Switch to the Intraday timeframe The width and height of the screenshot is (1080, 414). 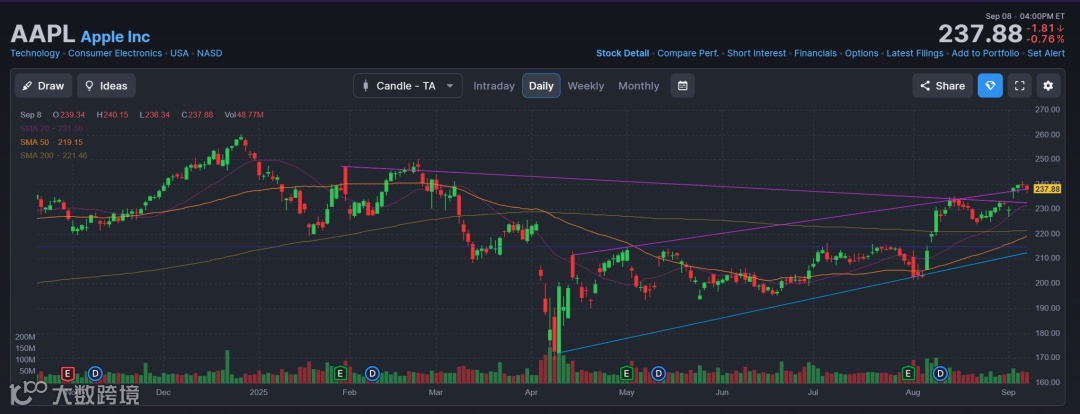494,86
